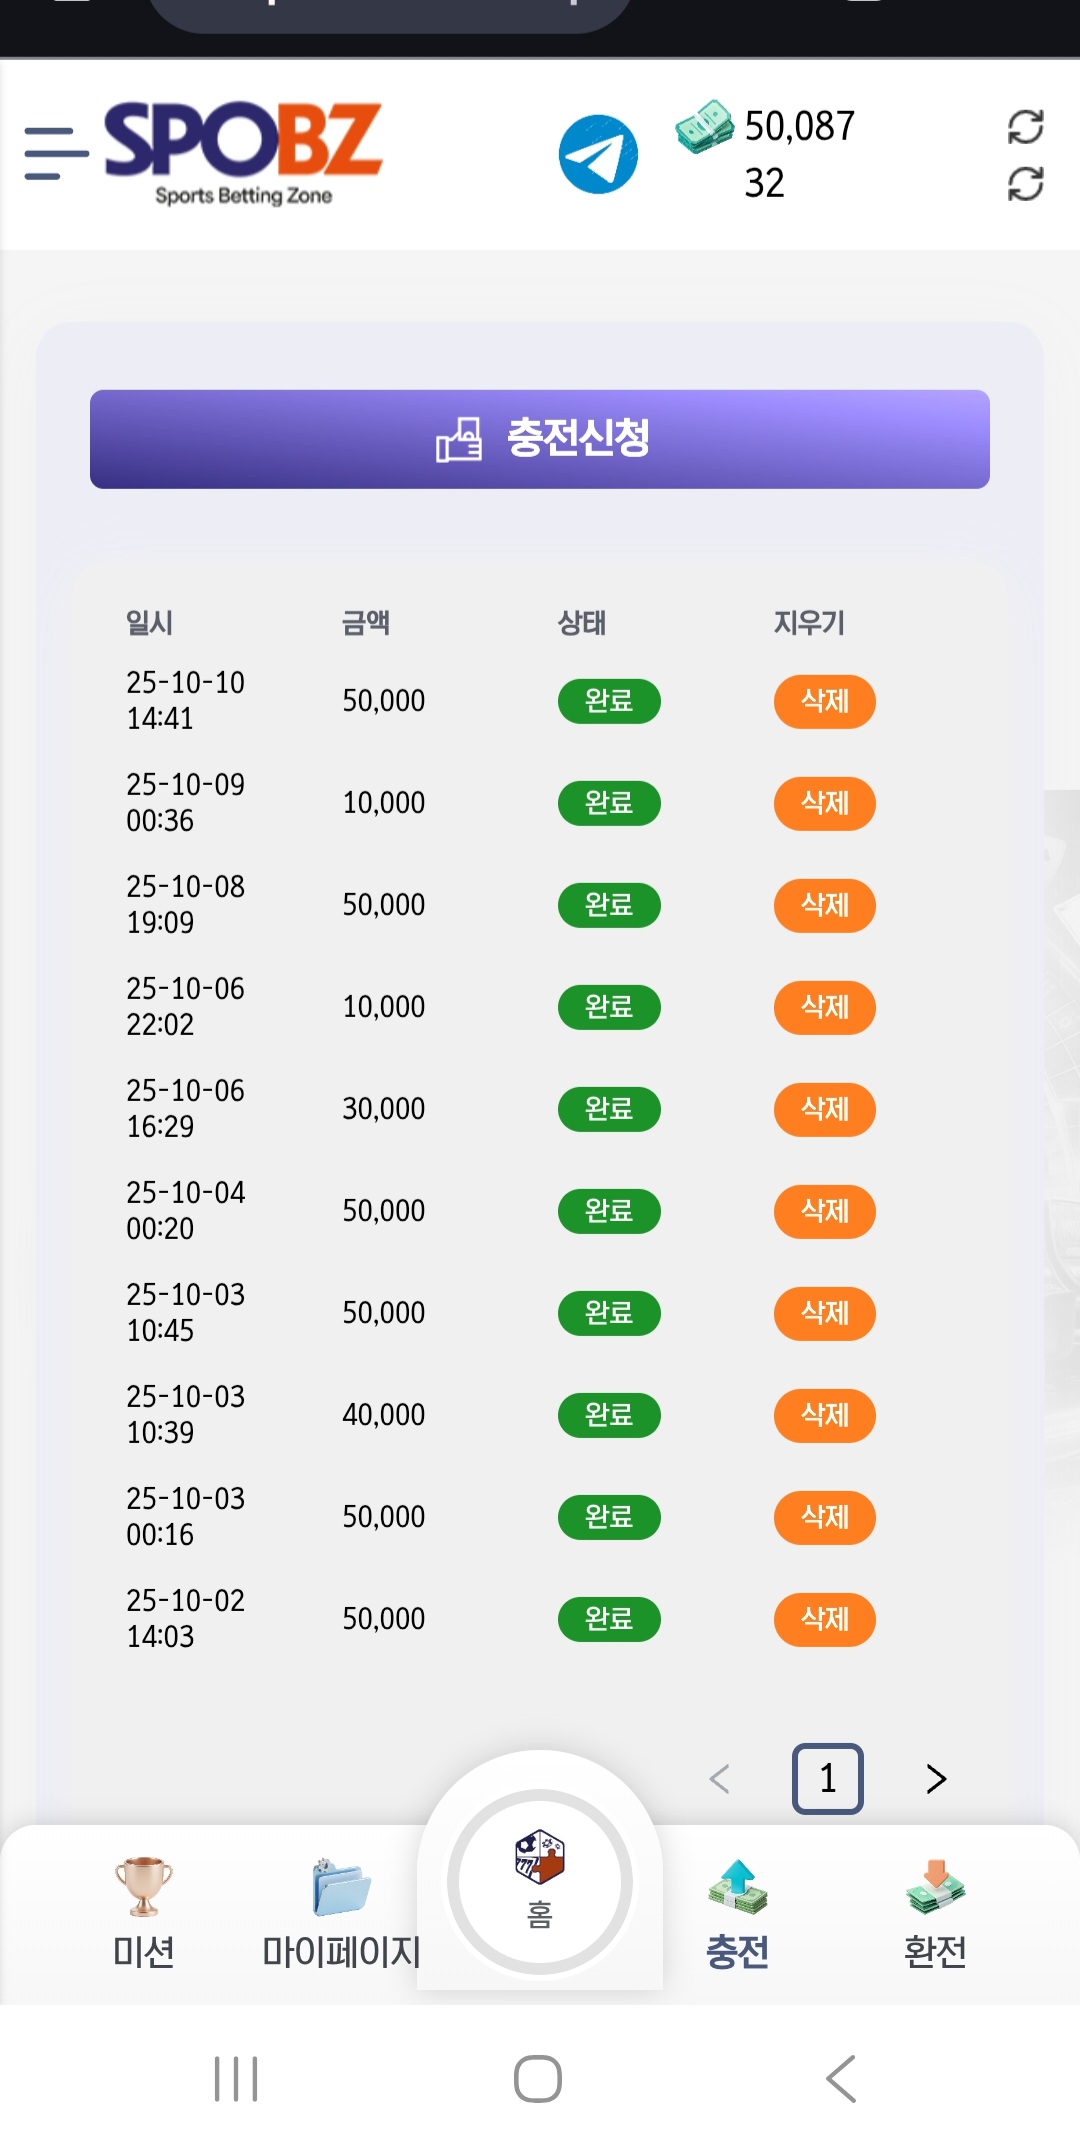Delete the 25-10-09 00:36 record

(x=824, y=803)
